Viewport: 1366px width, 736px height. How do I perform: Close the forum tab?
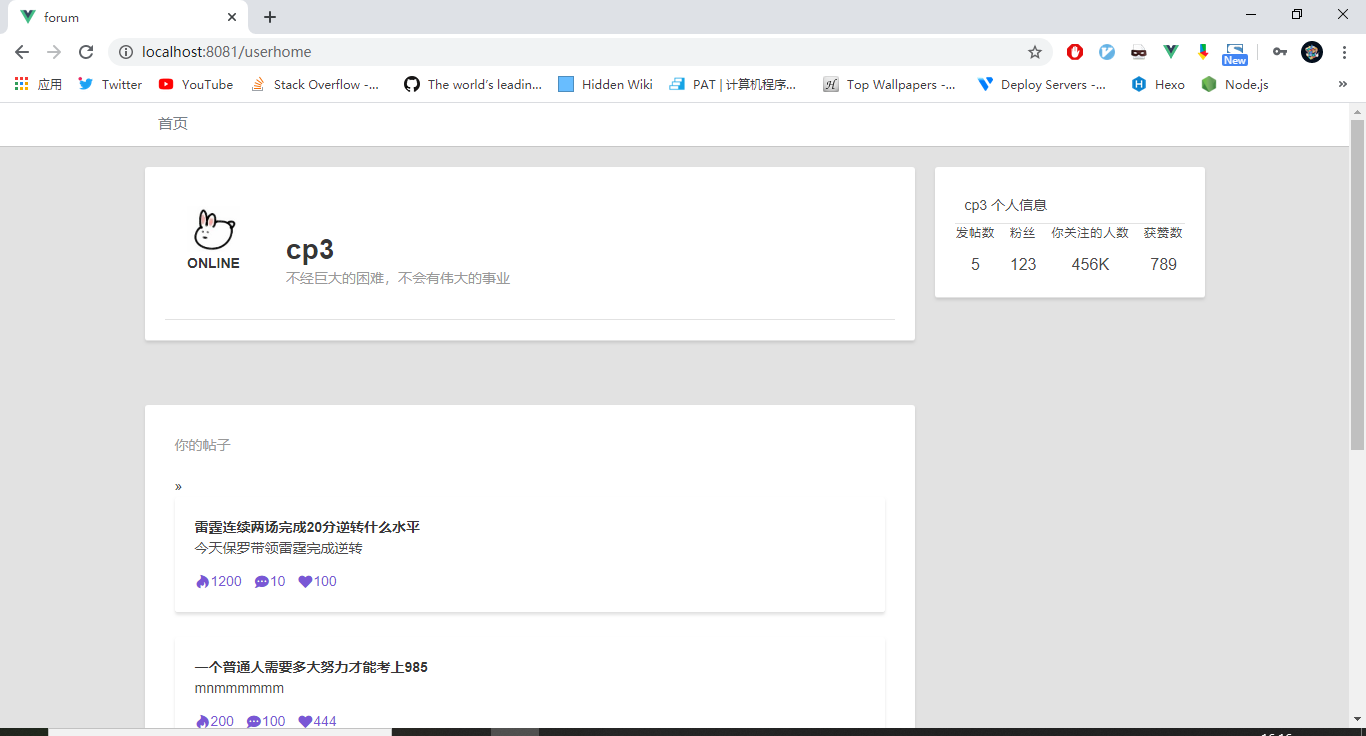tap(232, 17)
